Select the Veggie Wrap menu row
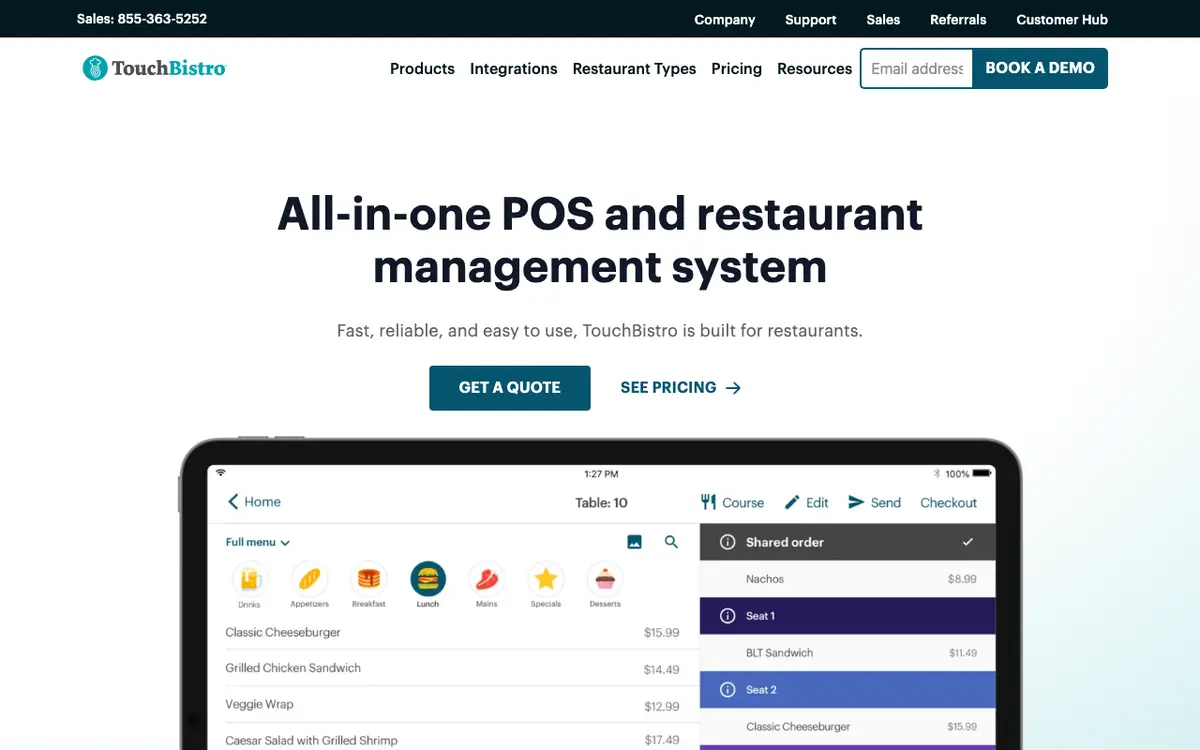Viewport: 1200px width, 750px height. pyautogui.click(x=452, y=704)
